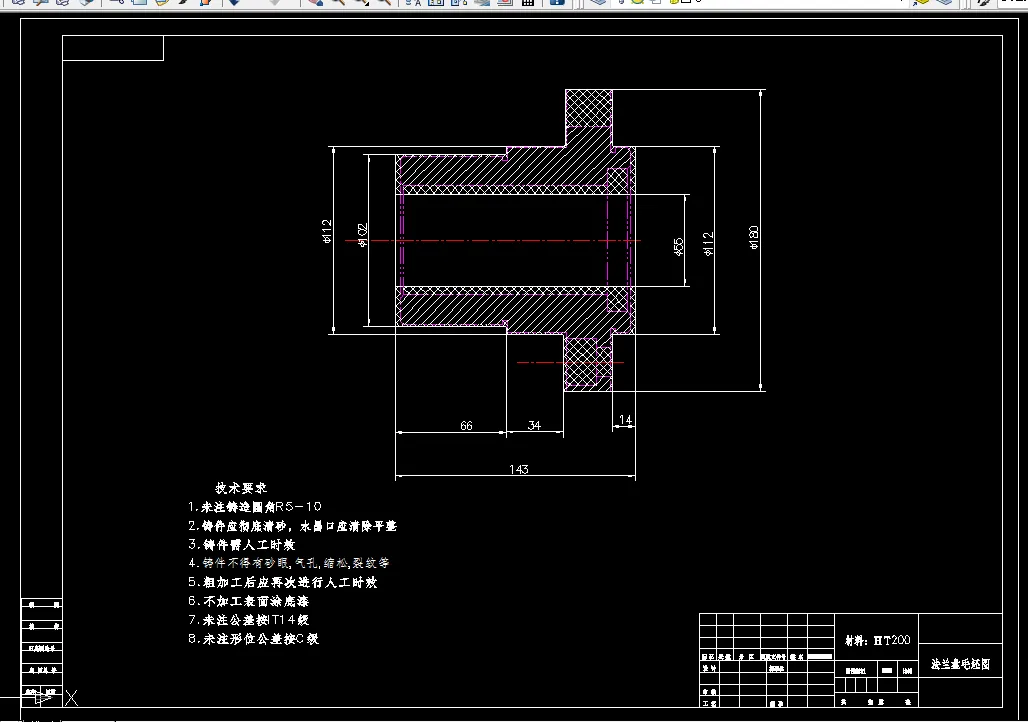Click the 材料: HT200 title block cell
1028x722 pixels.
pyautogui.click(x=877, y=637)
